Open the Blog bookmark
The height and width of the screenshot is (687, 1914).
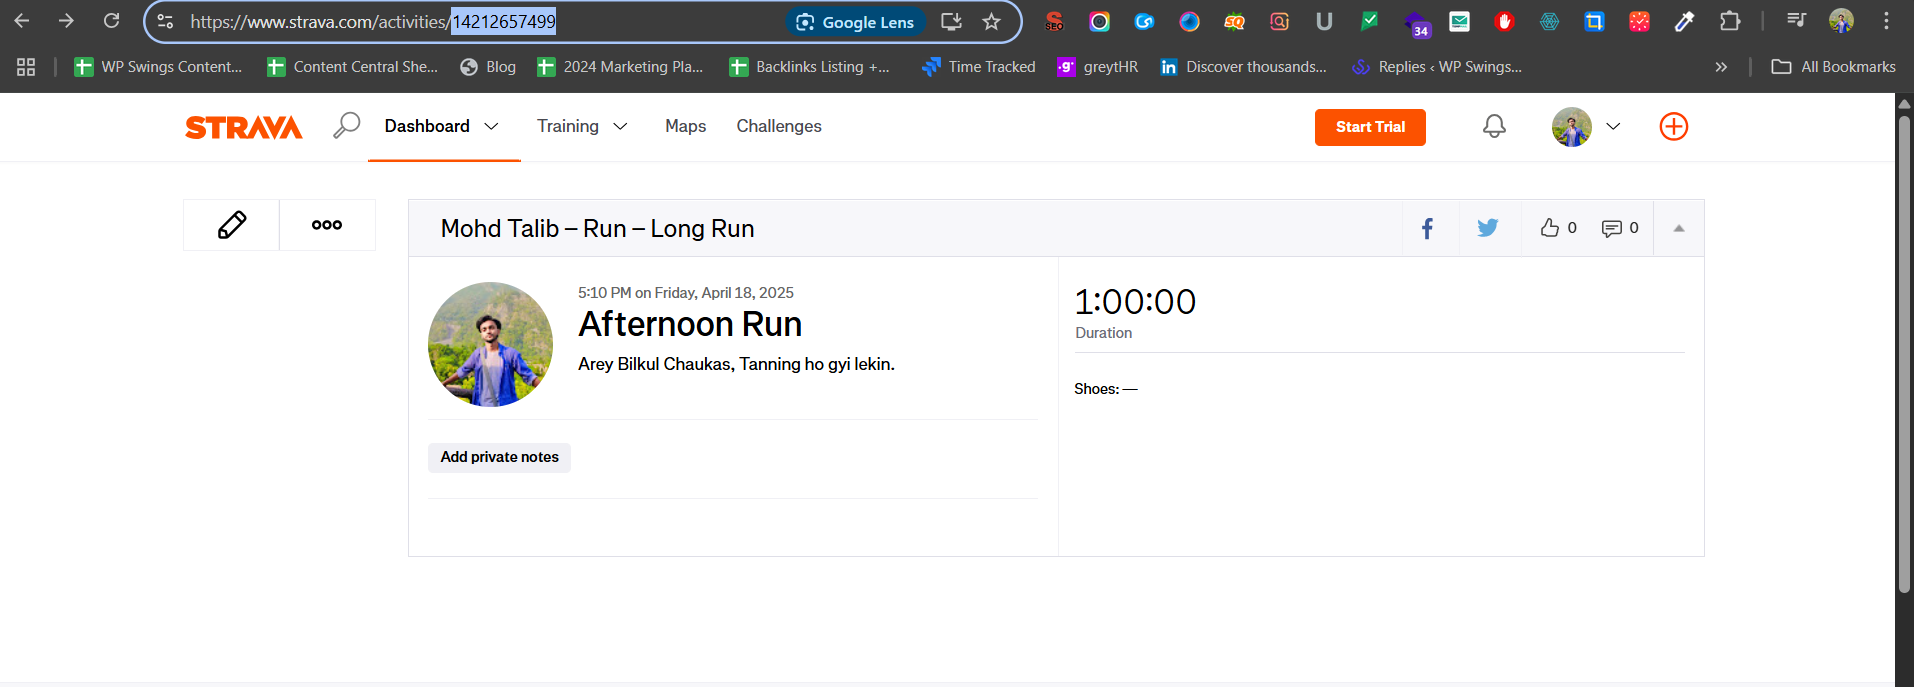pyautogui.click(x=488, y=67)
